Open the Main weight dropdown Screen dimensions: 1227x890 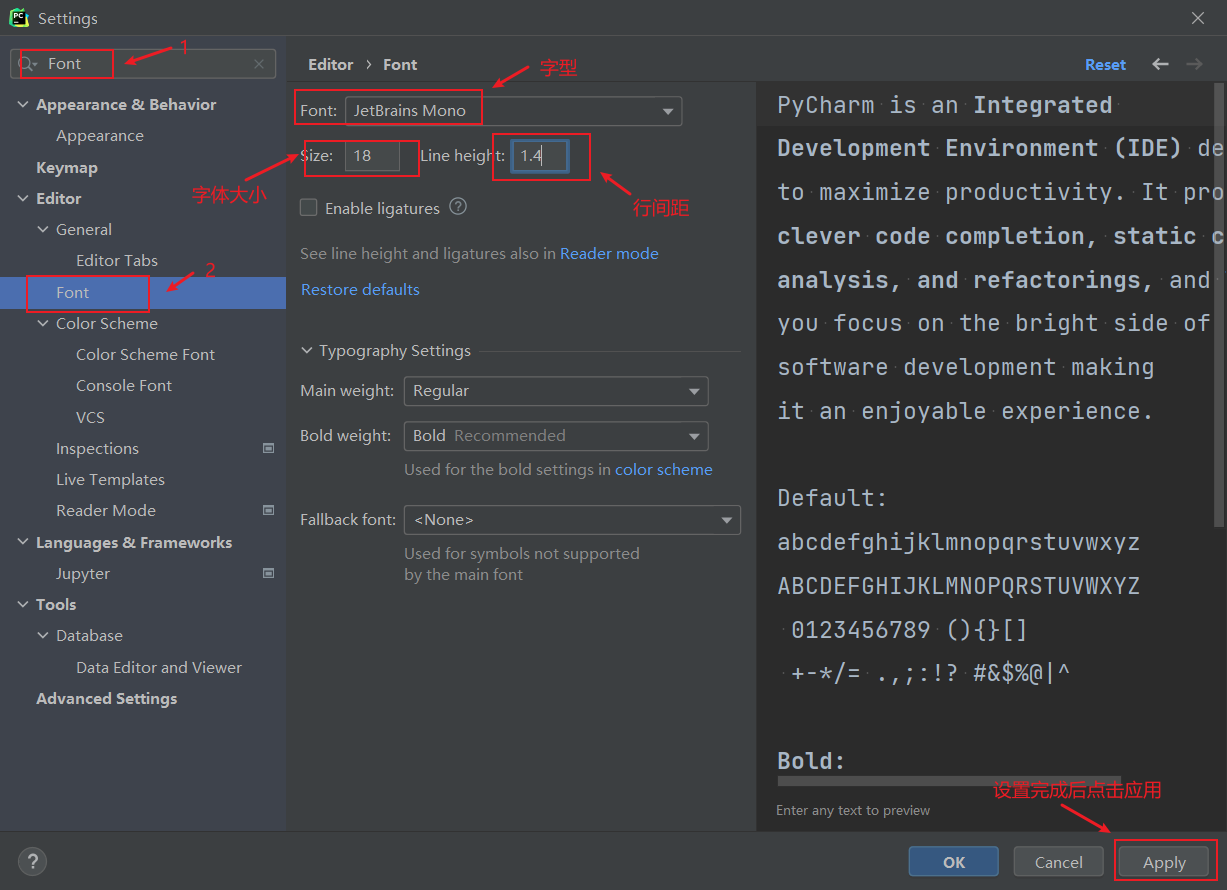(x=556, y=391)
